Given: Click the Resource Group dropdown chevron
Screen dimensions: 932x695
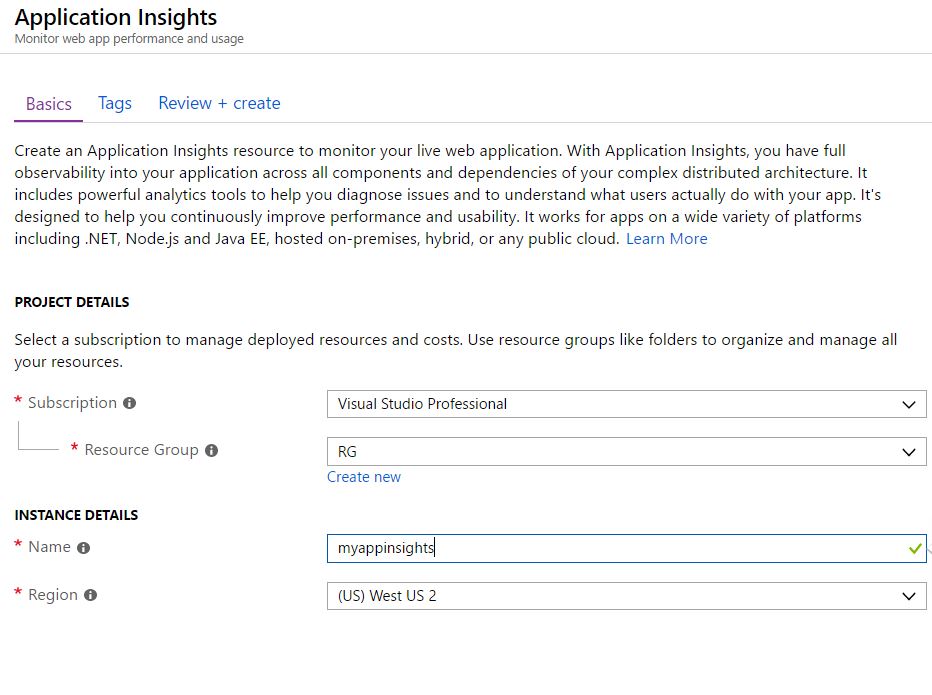Looking at the screenshot, I should click(x=909, y=452).
